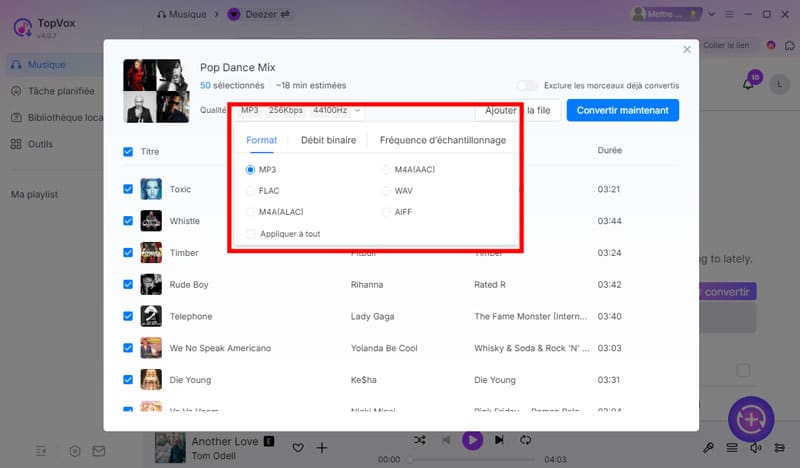This screenshot has width=800, height=468.
Task: Click the song progress bar
Action: [470, 459]
